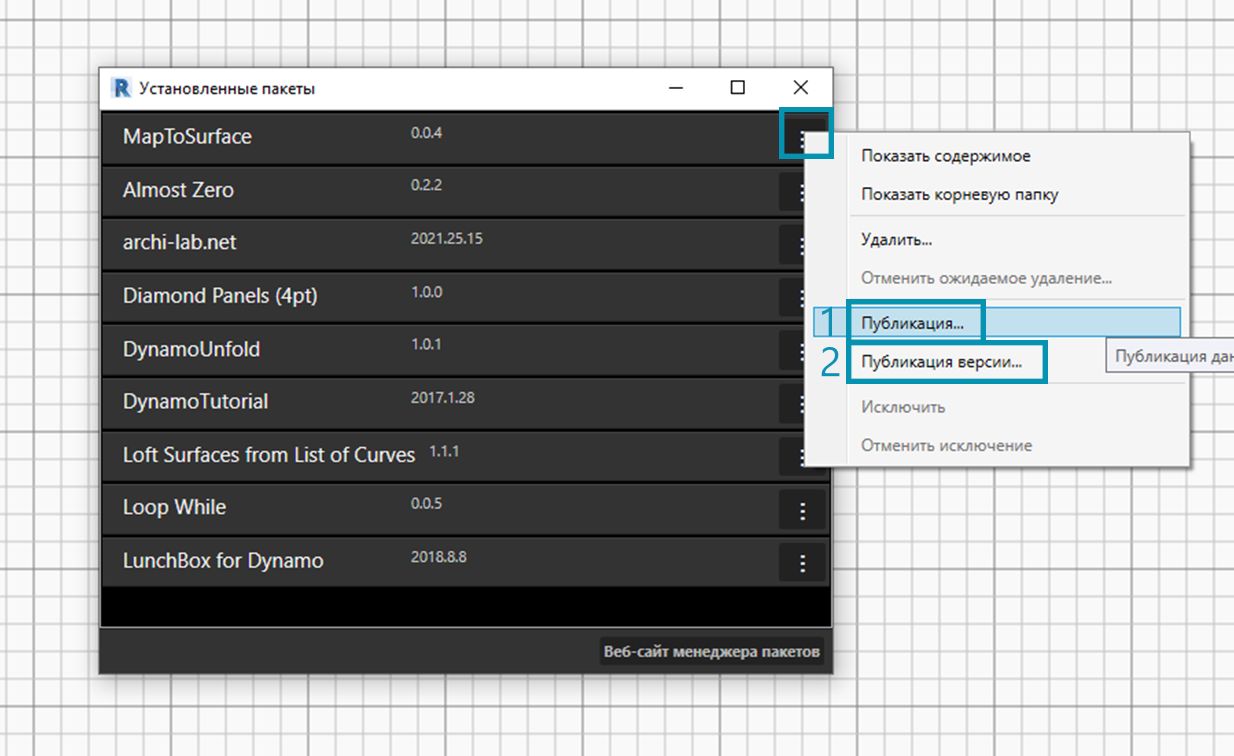
Task: Click version 1.0.0 of Diamond Panels
Action: (x=426, y=292)
